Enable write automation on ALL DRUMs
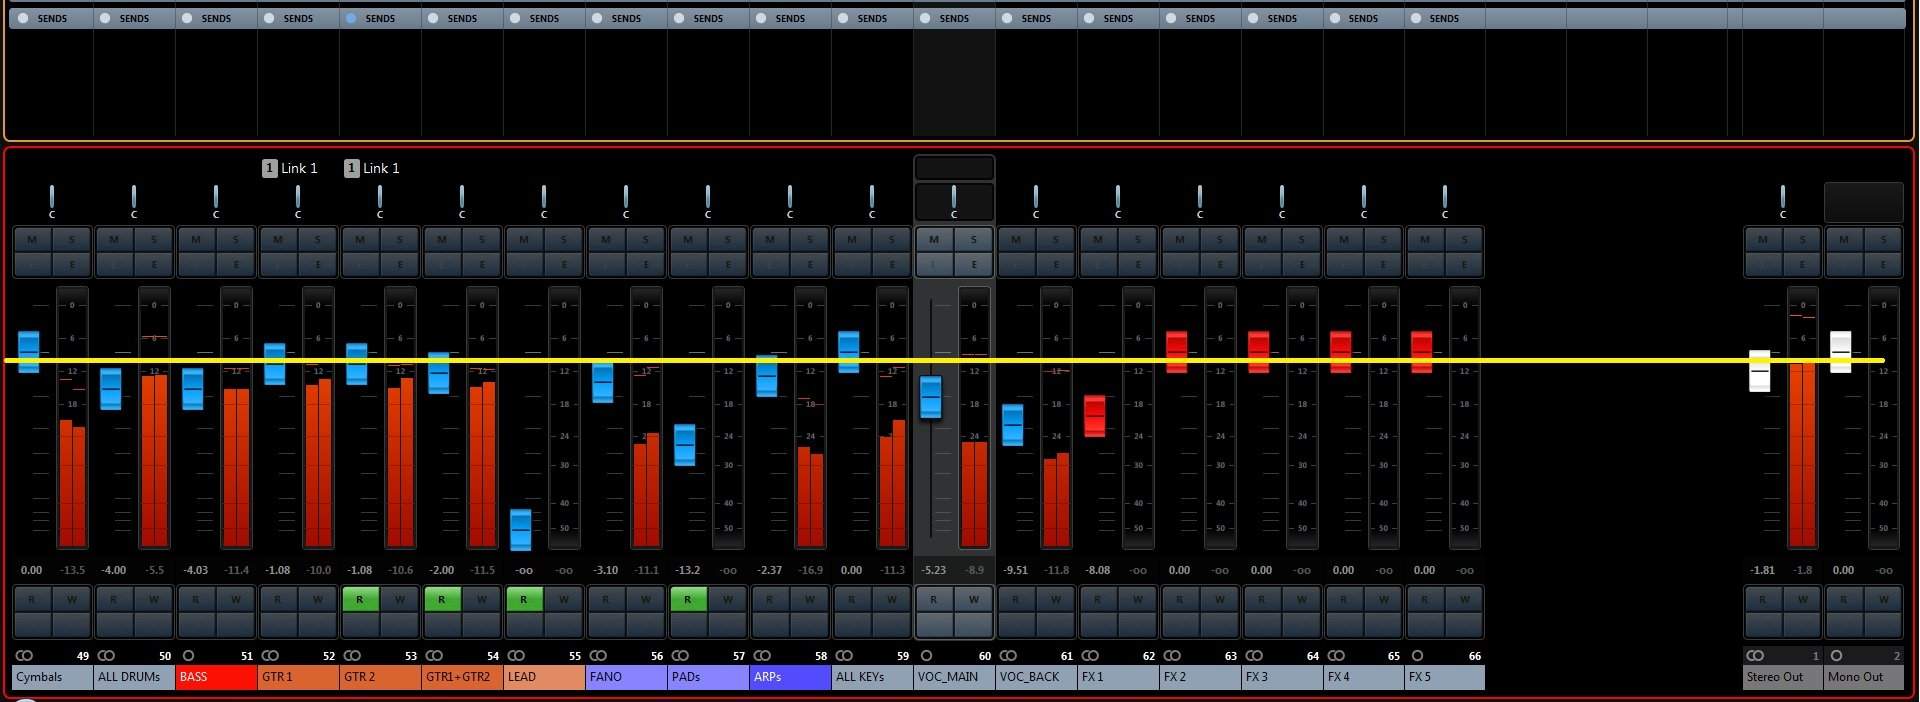The image size is (1920, 702). [x=154, y=600]
